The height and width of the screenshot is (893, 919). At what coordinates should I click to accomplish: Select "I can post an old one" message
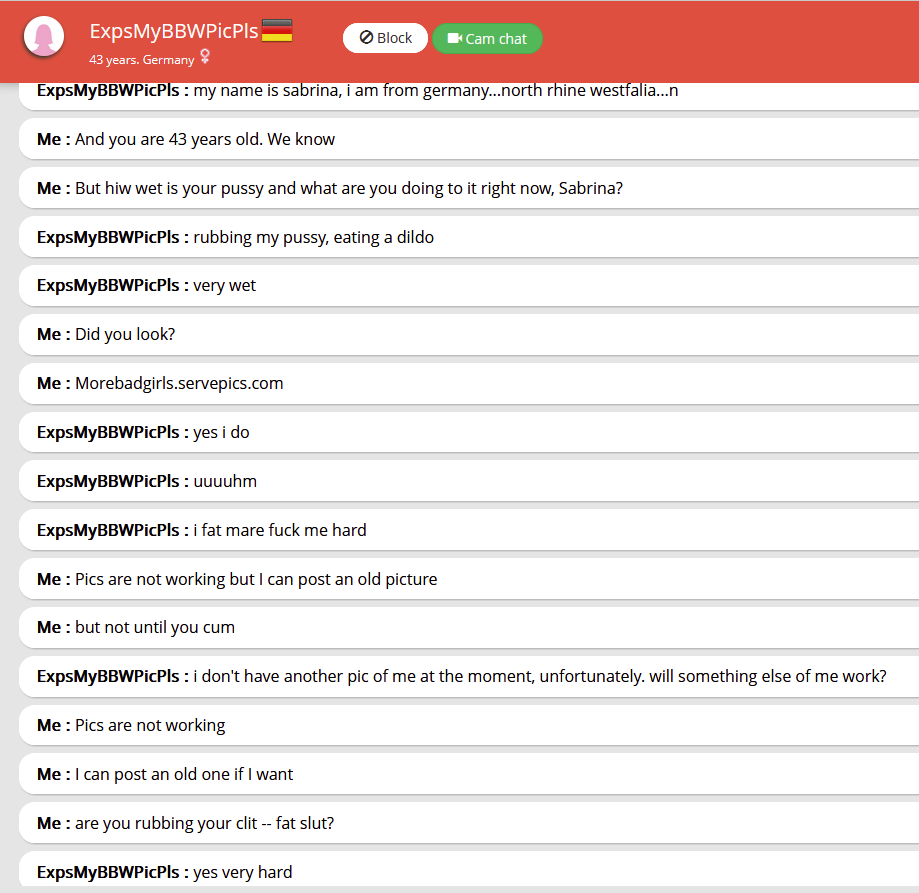(x=184, y=774)
